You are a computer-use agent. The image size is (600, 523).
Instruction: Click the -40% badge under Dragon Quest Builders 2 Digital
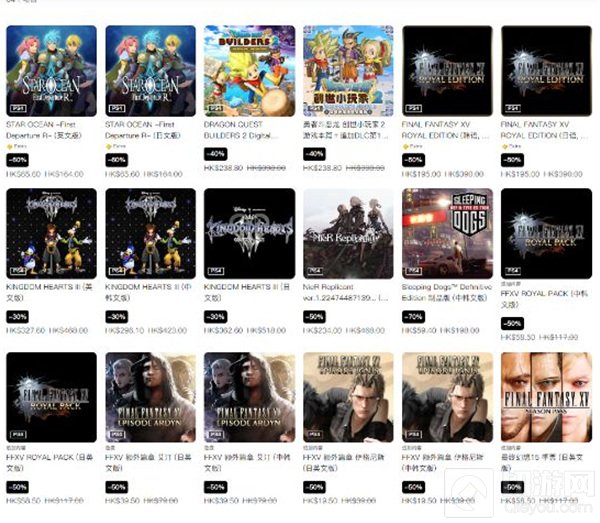point(215,154)
